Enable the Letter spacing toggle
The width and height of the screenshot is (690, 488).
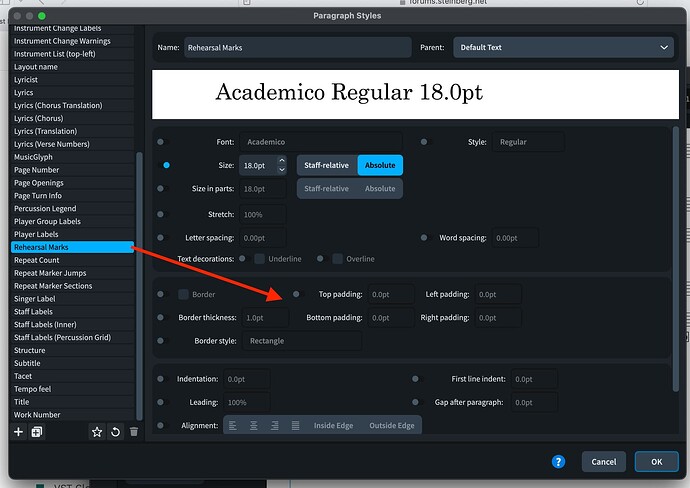click(x=161, y=238)
